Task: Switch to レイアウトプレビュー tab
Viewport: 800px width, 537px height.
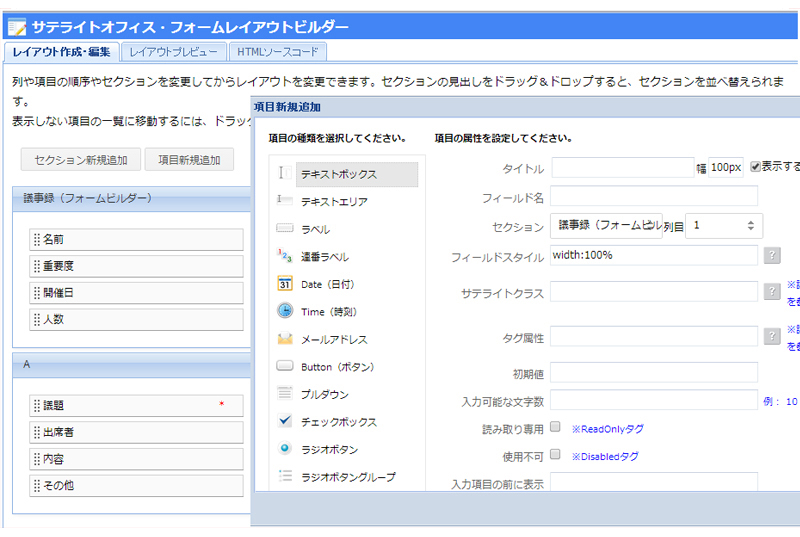Action: (x=173, y=52)
